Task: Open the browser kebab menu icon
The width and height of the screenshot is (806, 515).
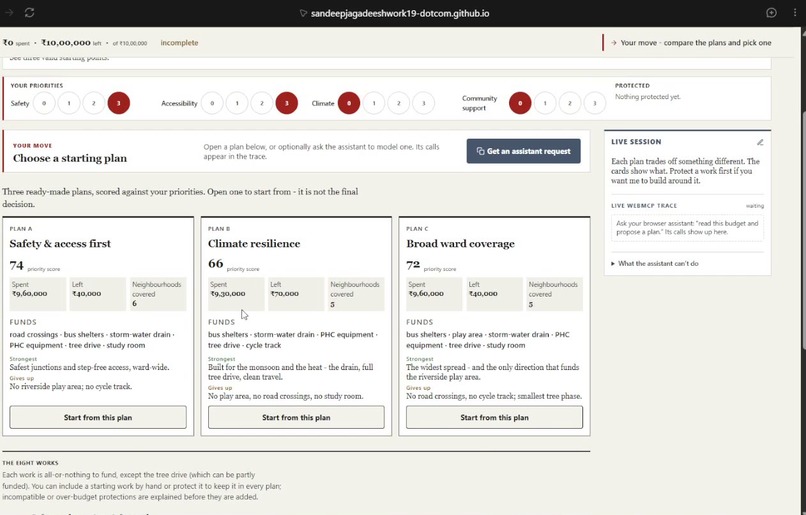Action: pos(795,13)
